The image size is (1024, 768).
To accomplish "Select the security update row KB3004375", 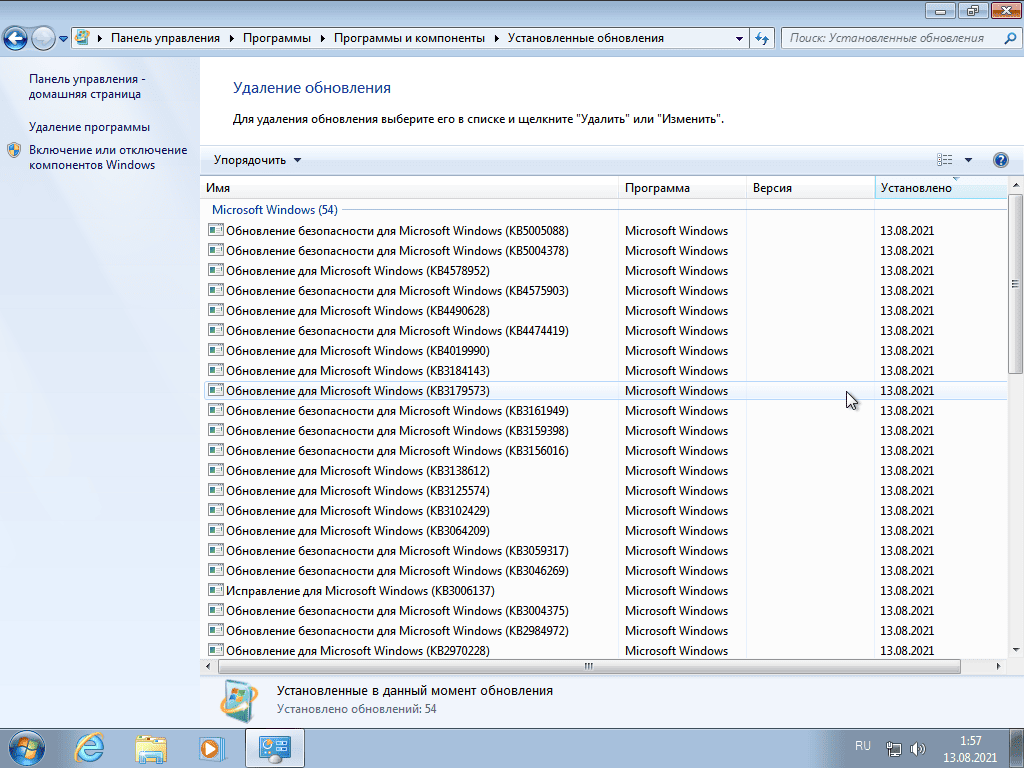I will click(605, 611).
